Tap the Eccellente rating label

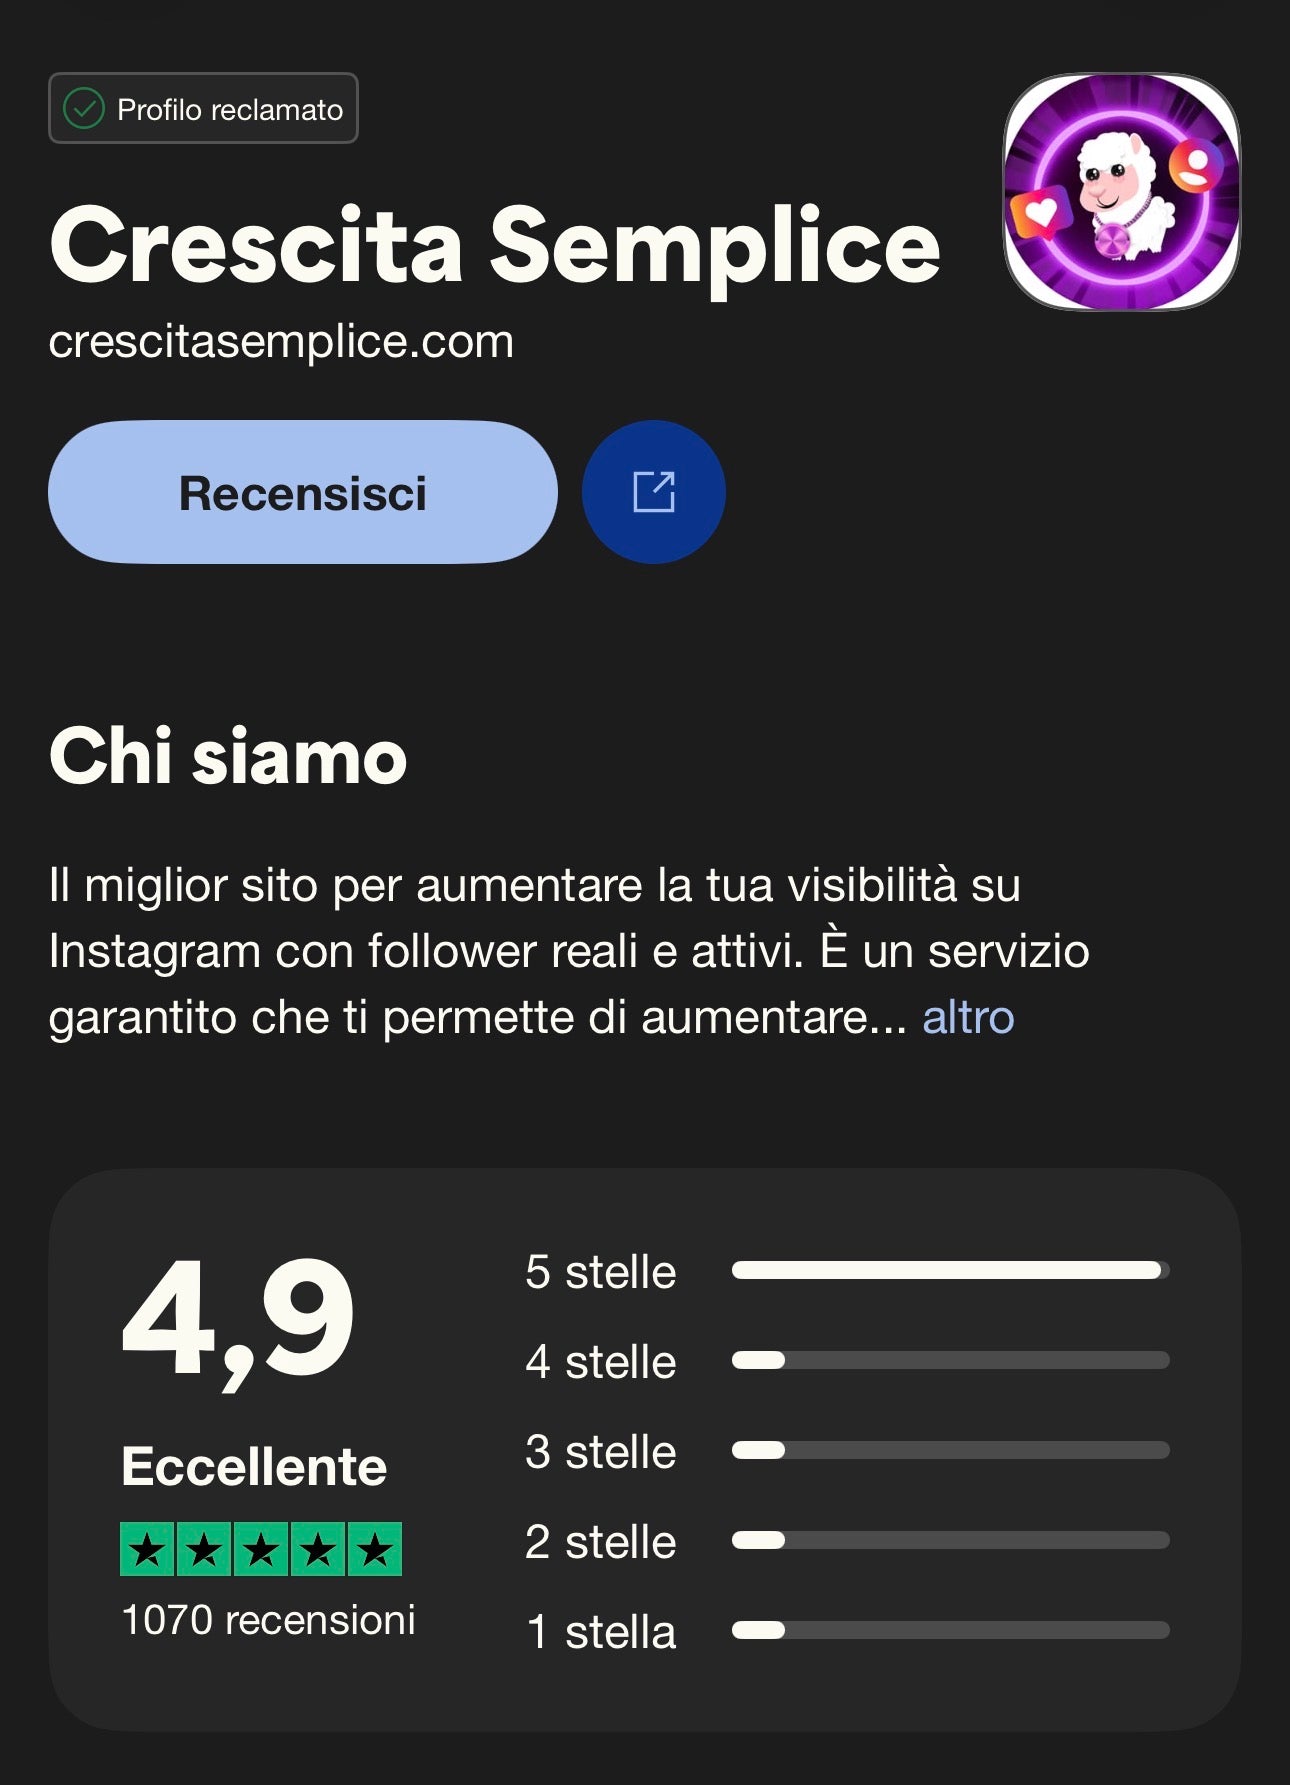(x=254, y=1467)
